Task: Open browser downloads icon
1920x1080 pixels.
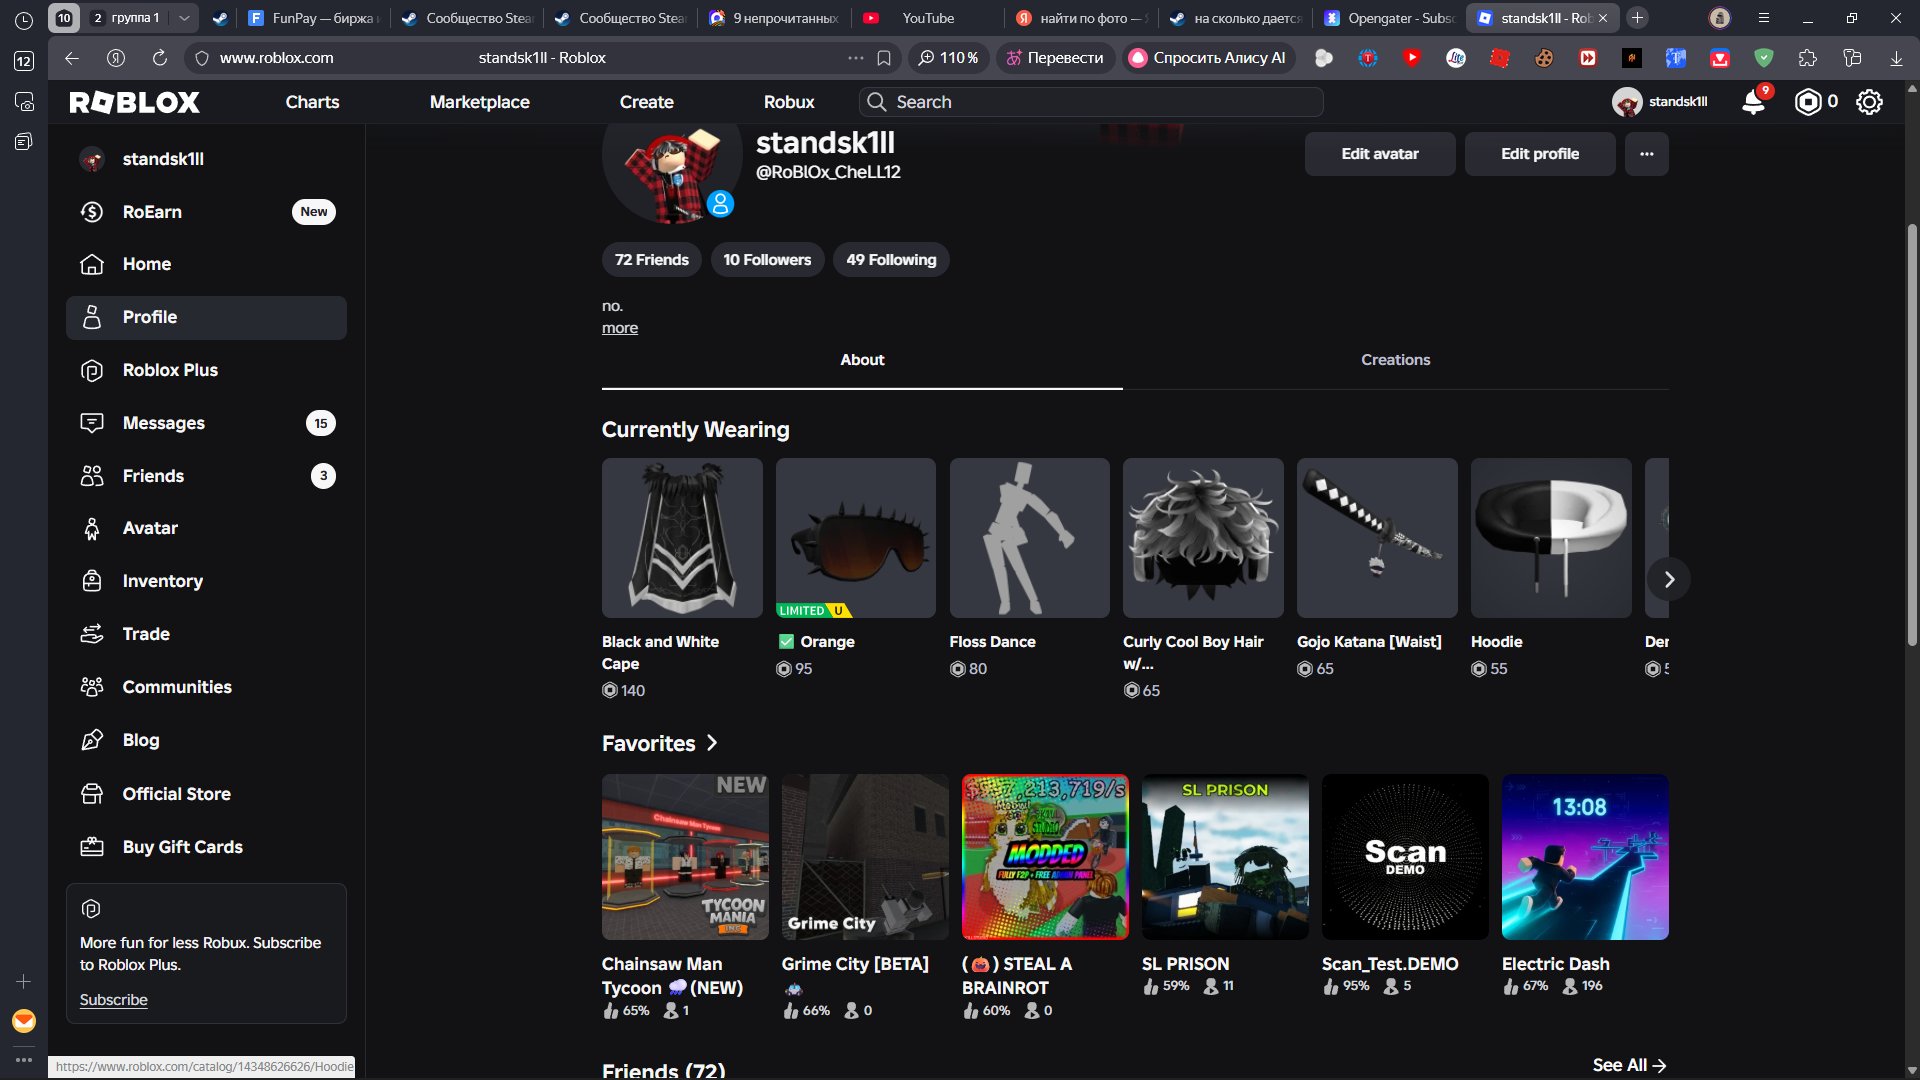Action: 1896,58
